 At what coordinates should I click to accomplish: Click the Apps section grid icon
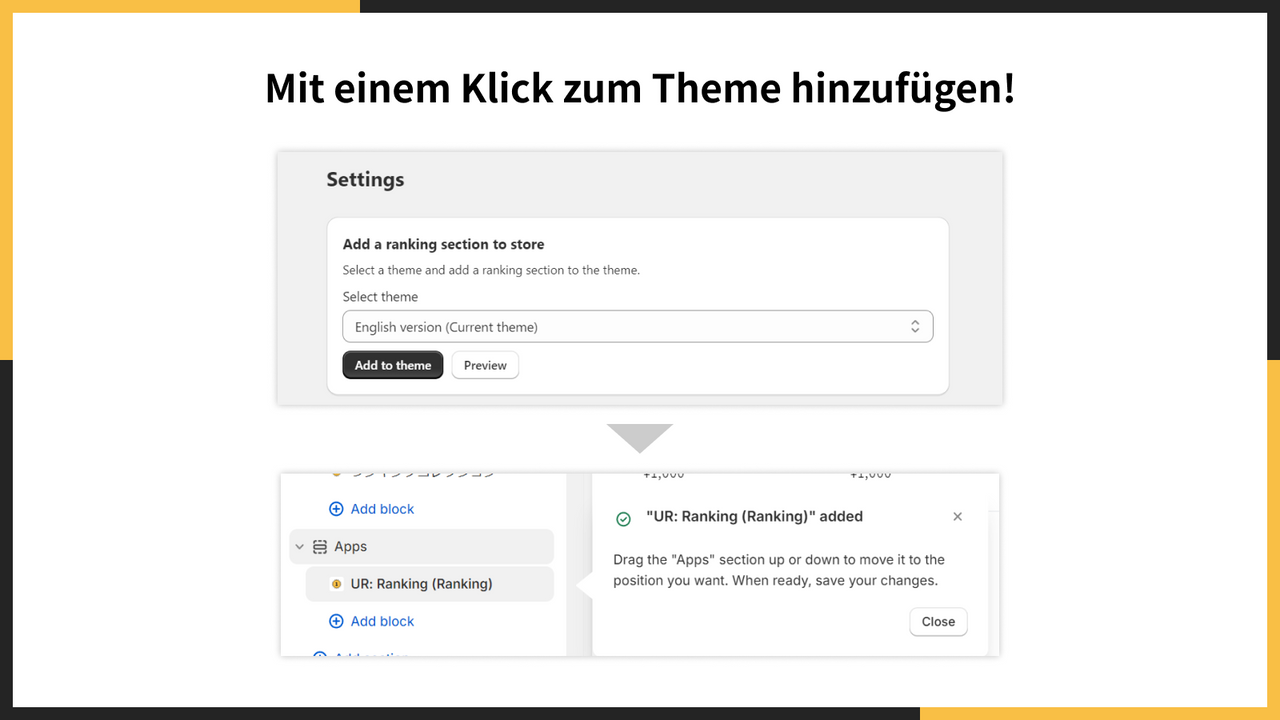tap(320, 547)
